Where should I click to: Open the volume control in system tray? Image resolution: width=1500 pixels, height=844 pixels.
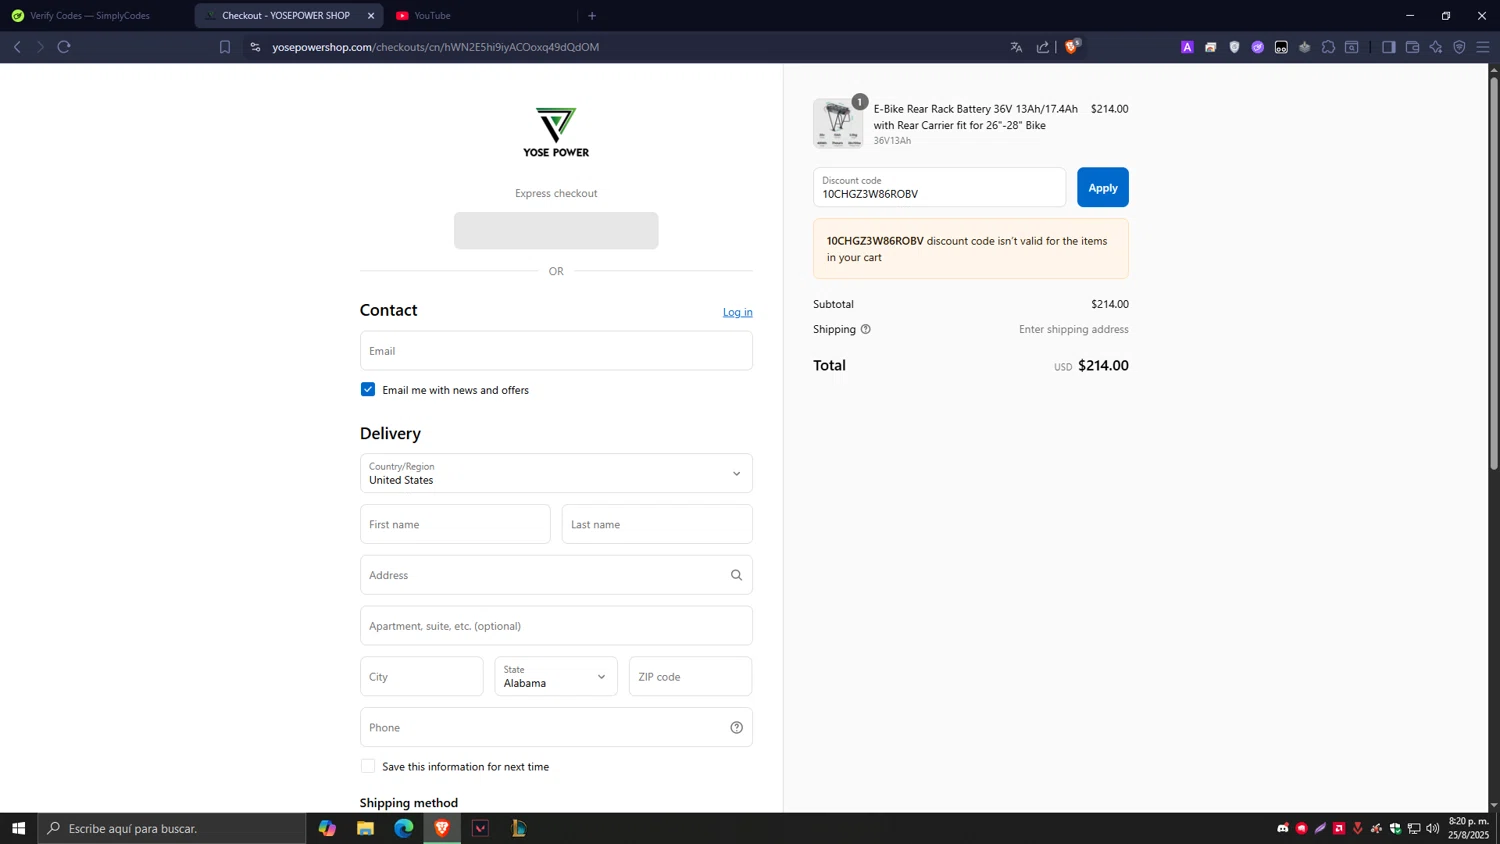[x=1433, y=828]
